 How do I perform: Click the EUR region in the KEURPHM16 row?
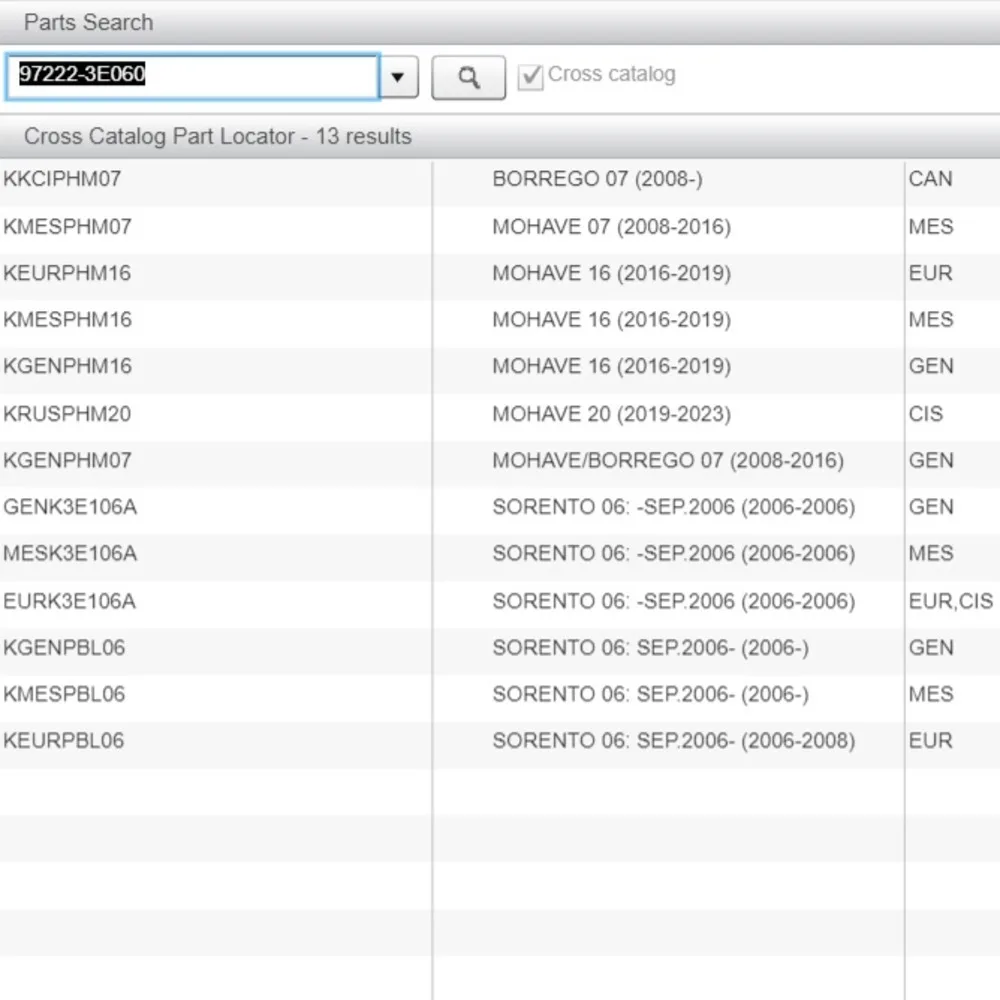coord(930,273)
